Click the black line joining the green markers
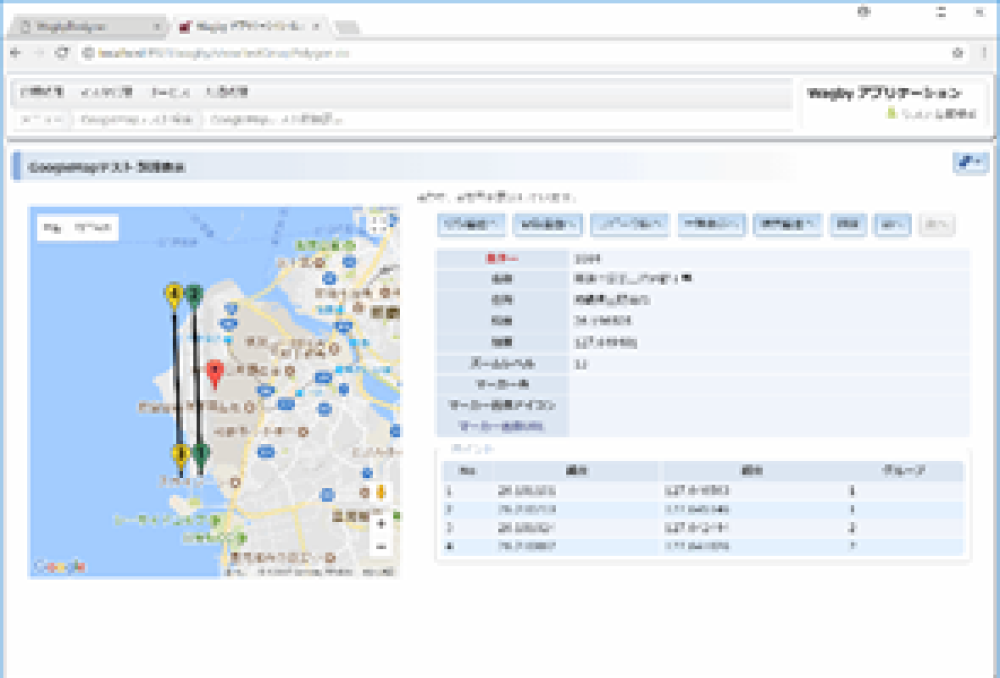The width and height of the screenshot is (1000, 678). tap(197, 376)
